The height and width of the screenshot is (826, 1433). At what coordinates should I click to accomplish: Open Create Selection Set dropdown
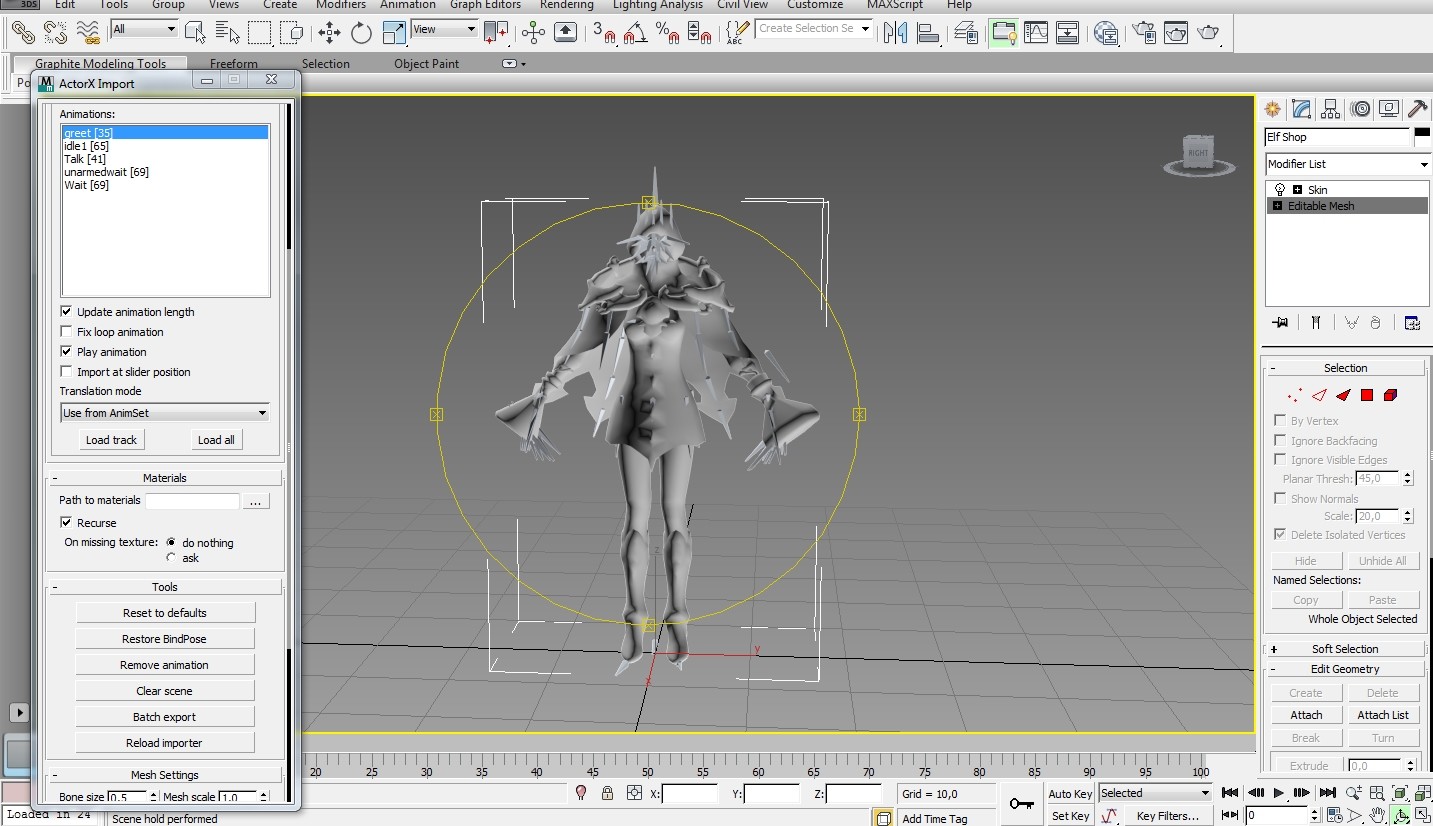pyautogui.click(x=814, y=29)
